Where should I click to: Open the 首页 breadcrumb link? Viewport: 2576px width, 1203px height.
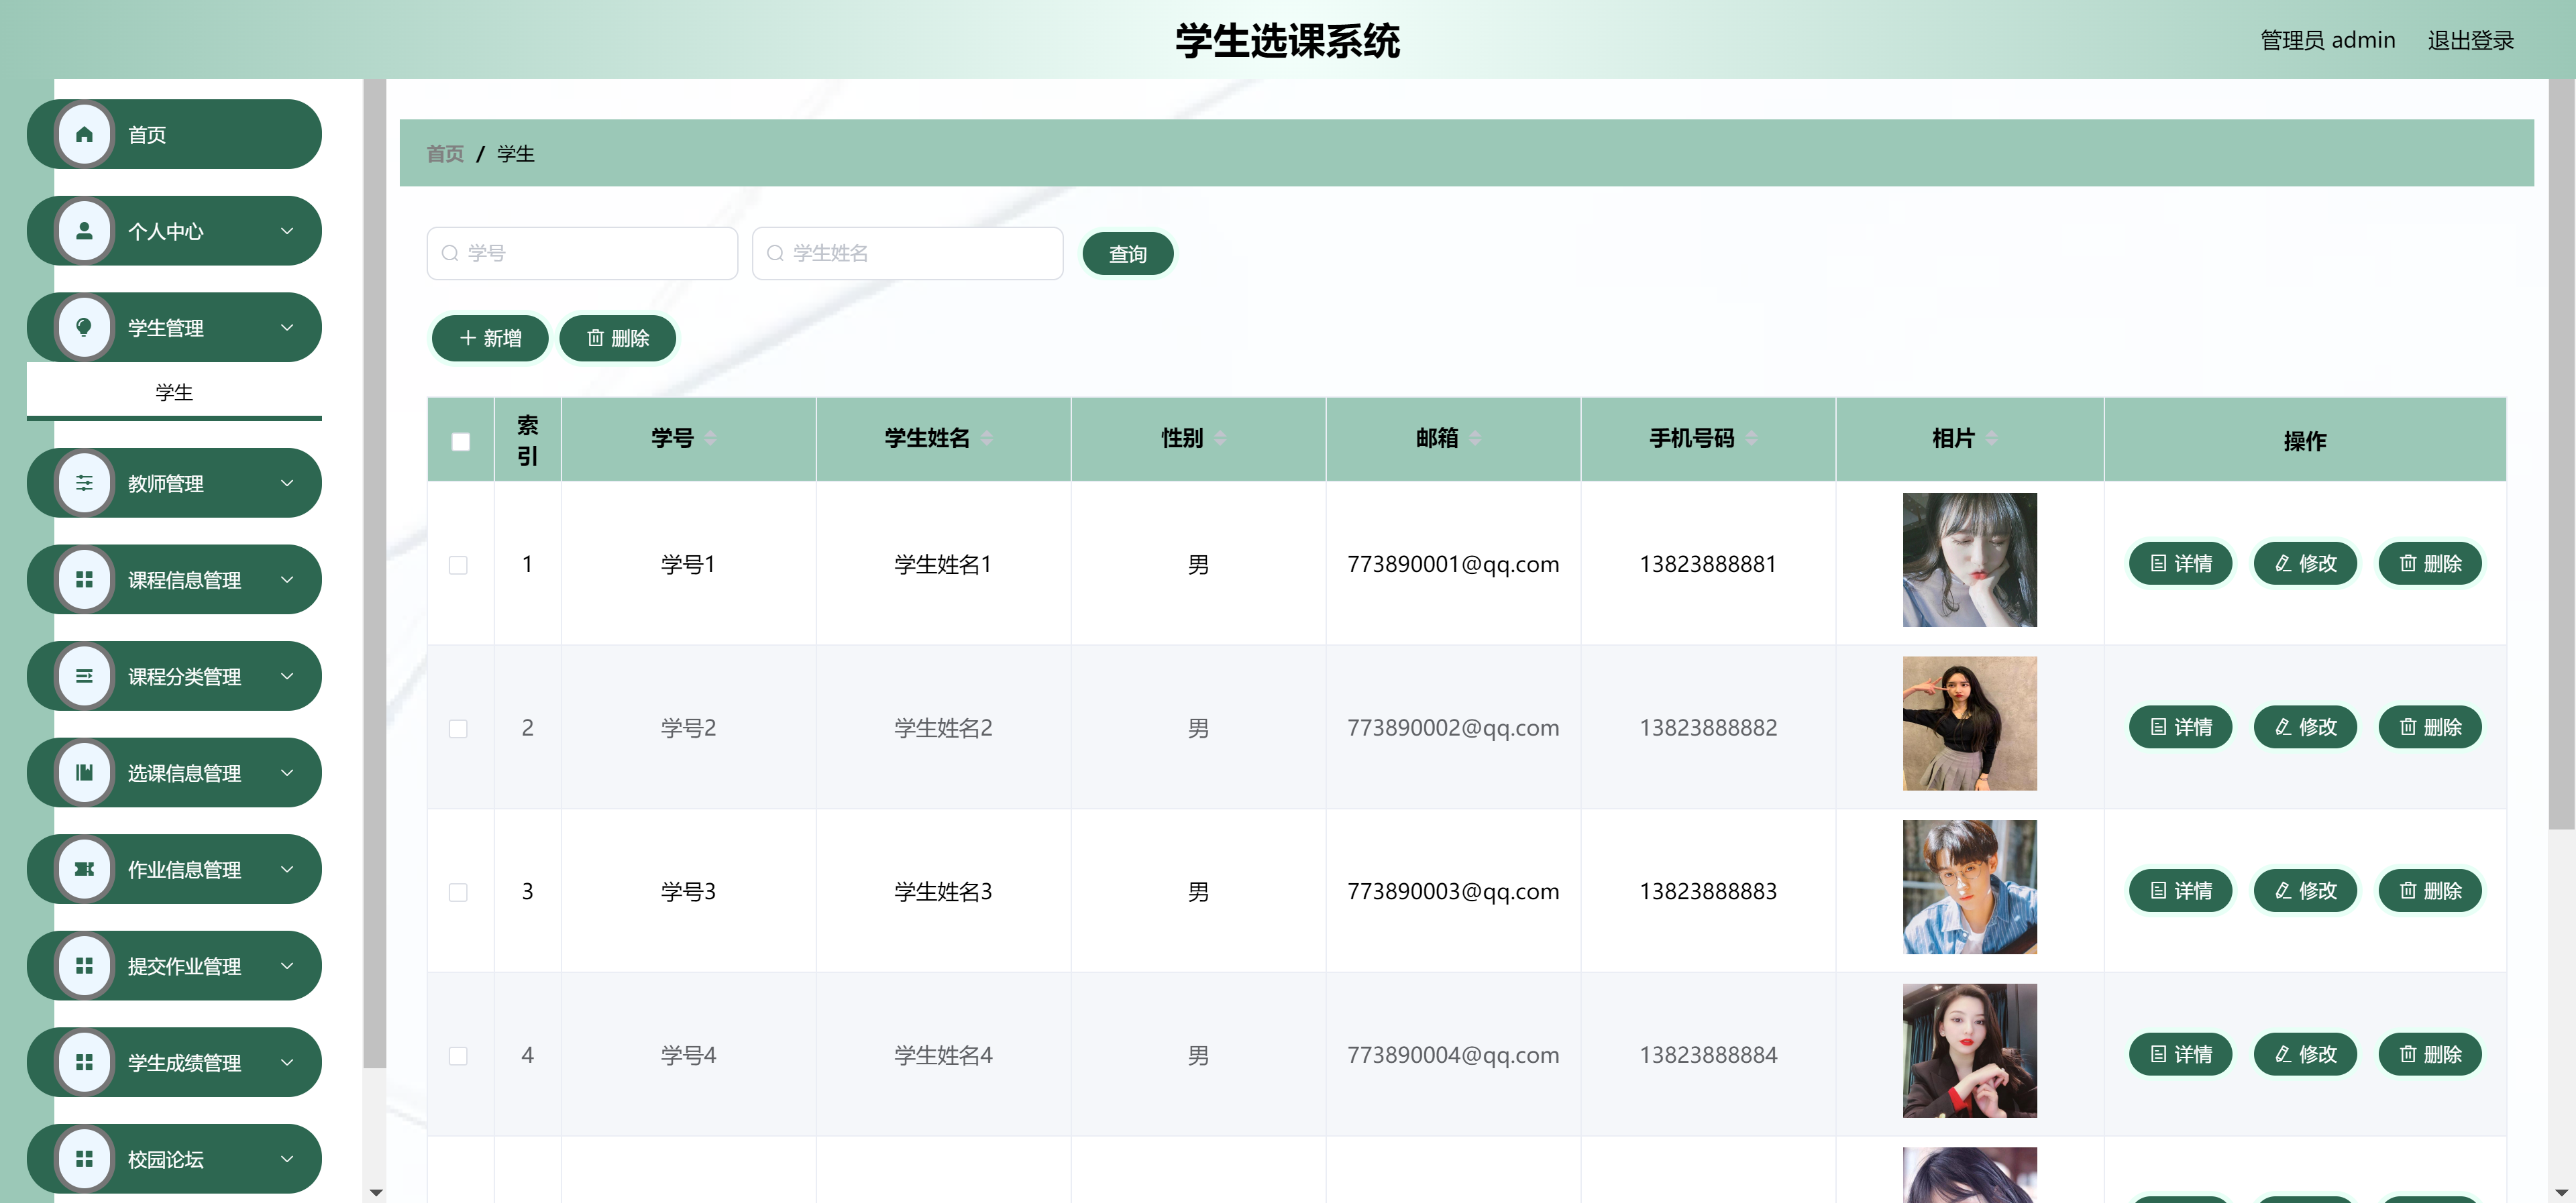click(x=445, y=154)
